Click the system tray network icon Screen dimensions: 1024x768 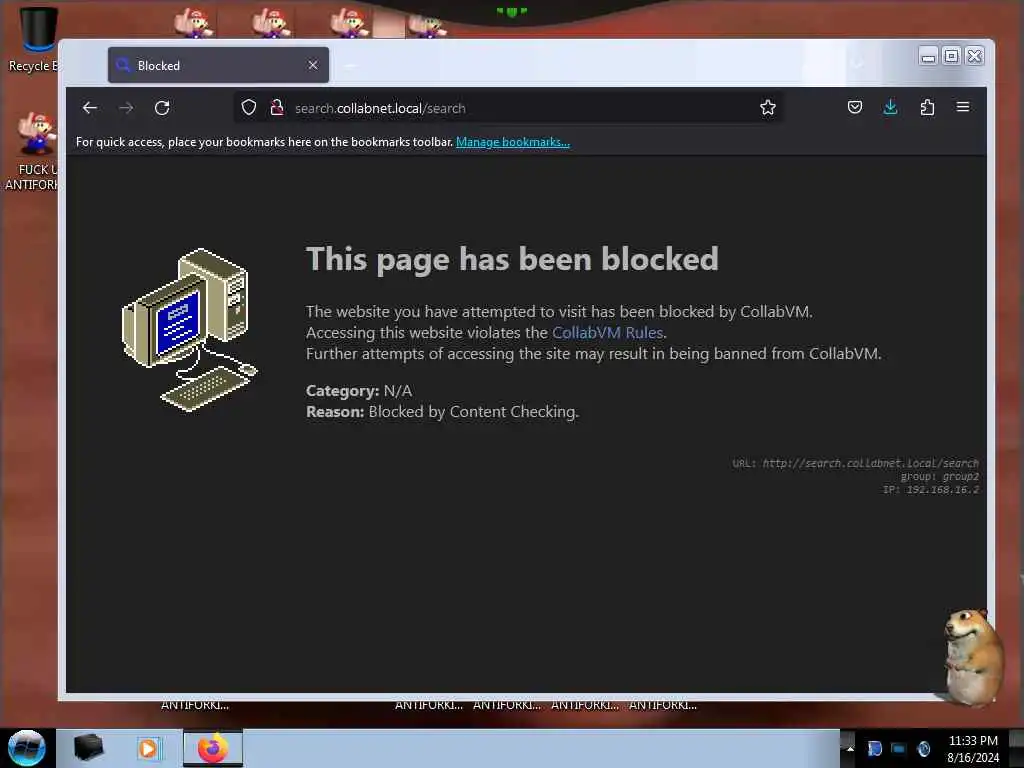click(x=899, y=748)
